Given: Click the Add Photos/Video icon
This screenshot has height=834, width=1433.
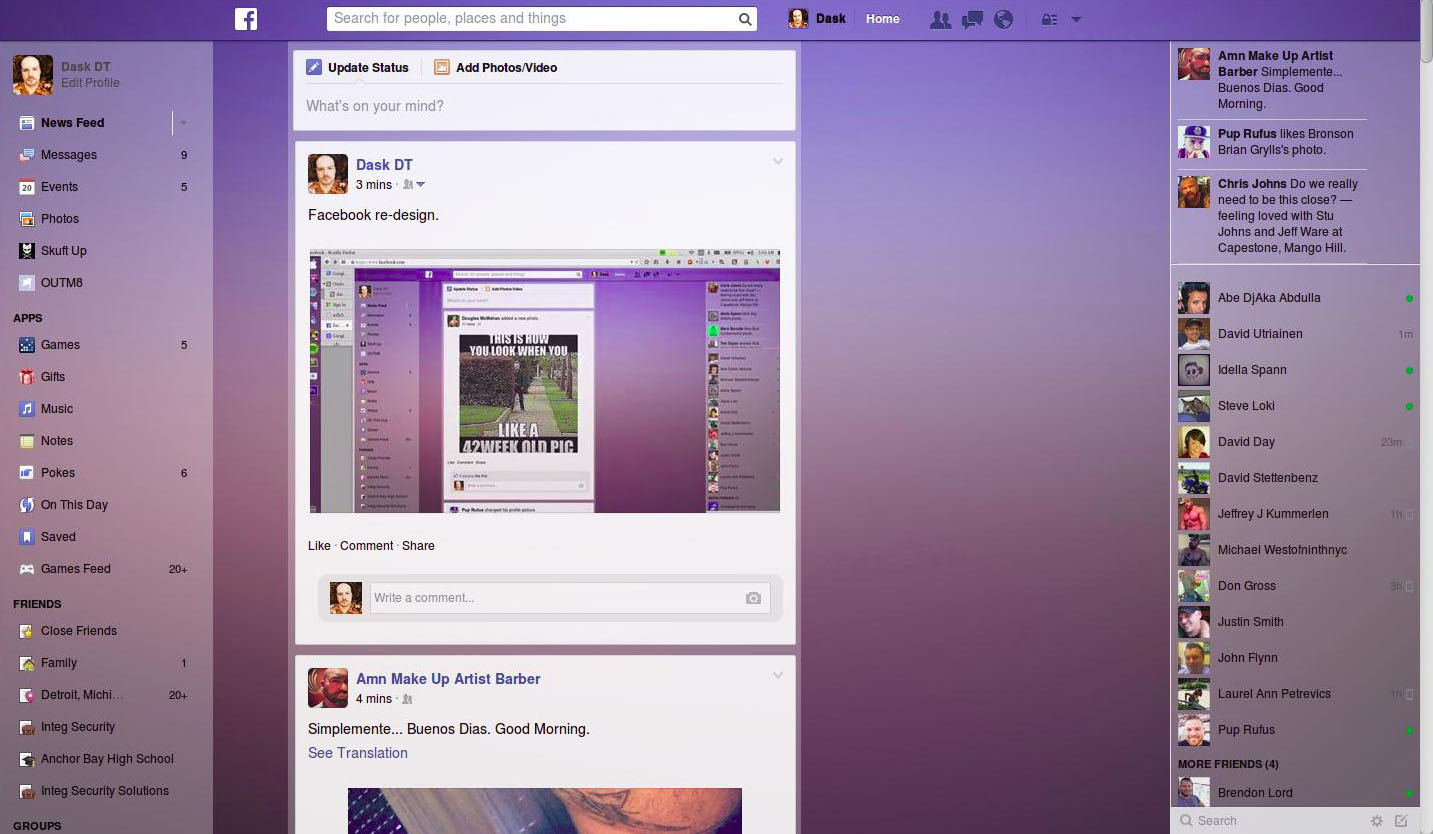Looking at the screenshot, I should (x=442, y=67).
